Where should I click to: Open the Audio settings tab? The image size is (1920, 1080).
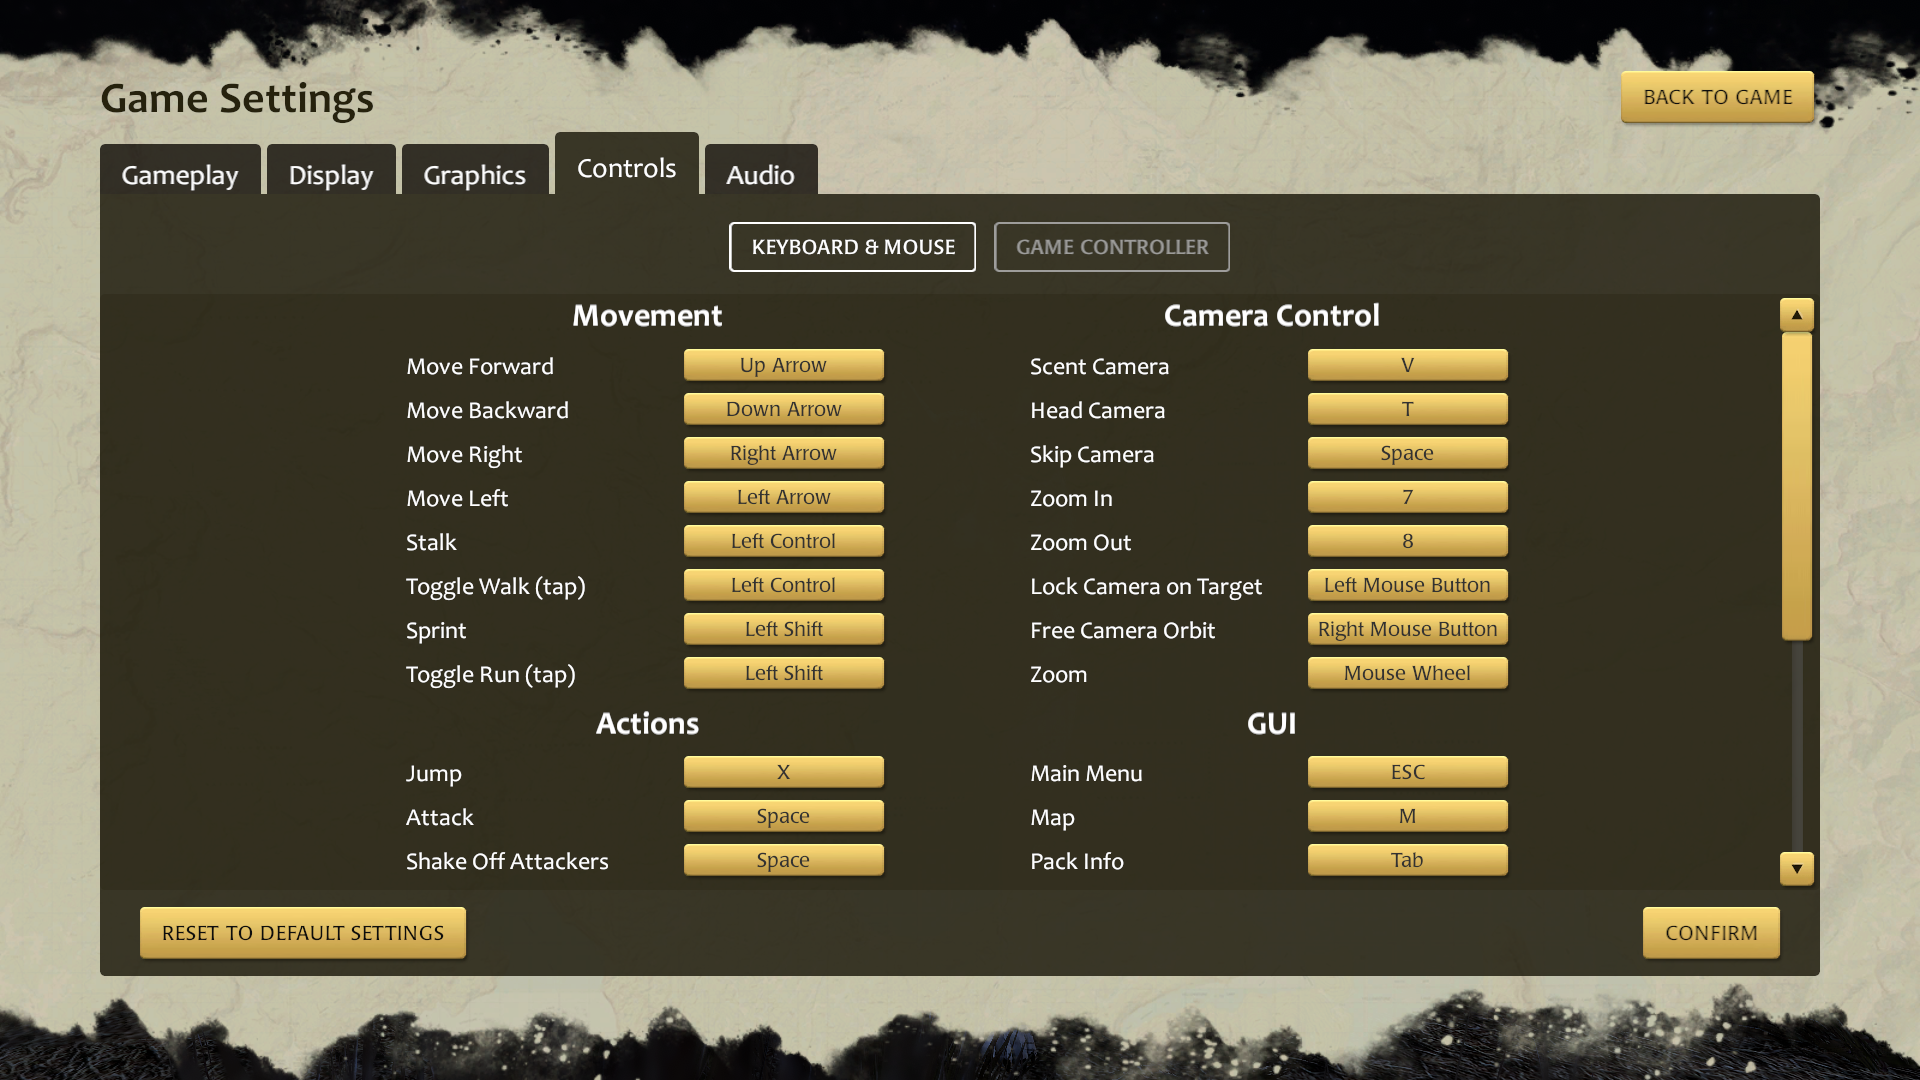(x=760, y=175)
